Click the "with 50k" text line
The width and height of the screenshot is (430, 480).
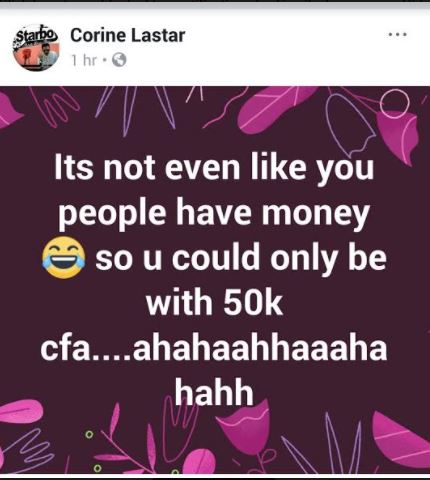[x=214, y=304]
